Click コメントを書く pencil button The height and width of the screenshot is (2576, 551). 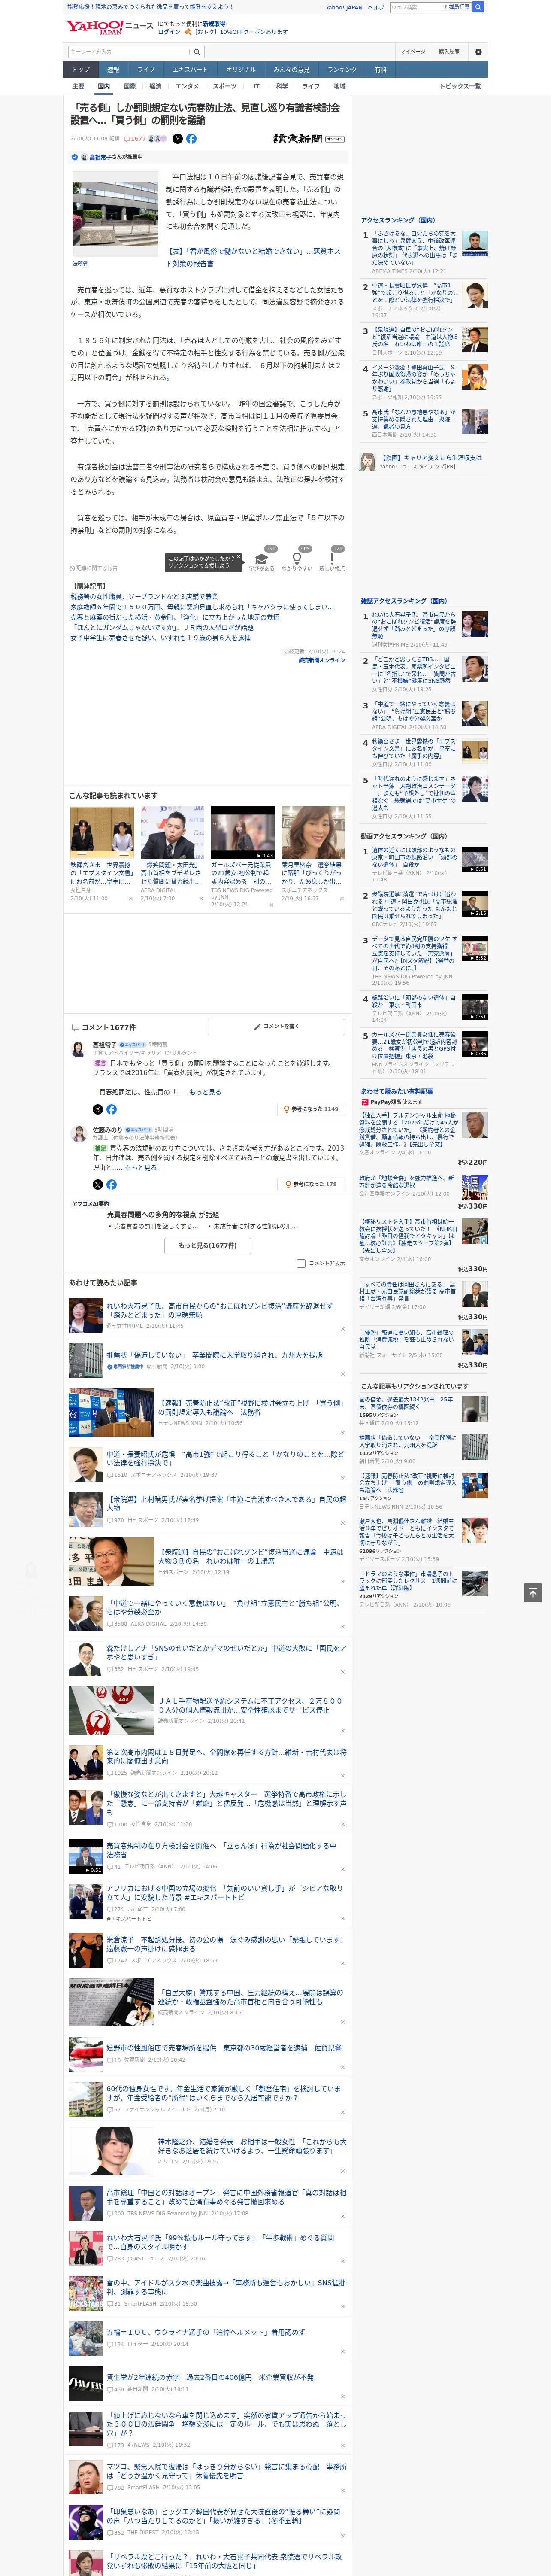click(276, 1026)
